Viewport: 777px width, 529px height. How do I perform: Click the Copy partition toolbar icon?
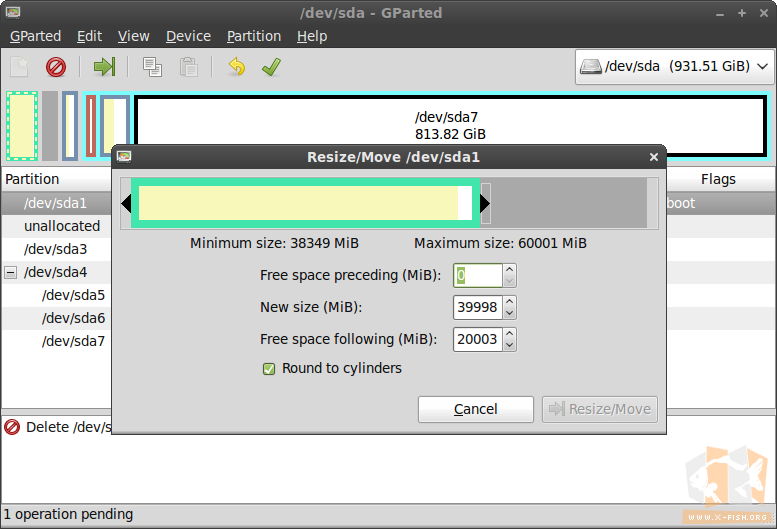[x=152, y=66]
